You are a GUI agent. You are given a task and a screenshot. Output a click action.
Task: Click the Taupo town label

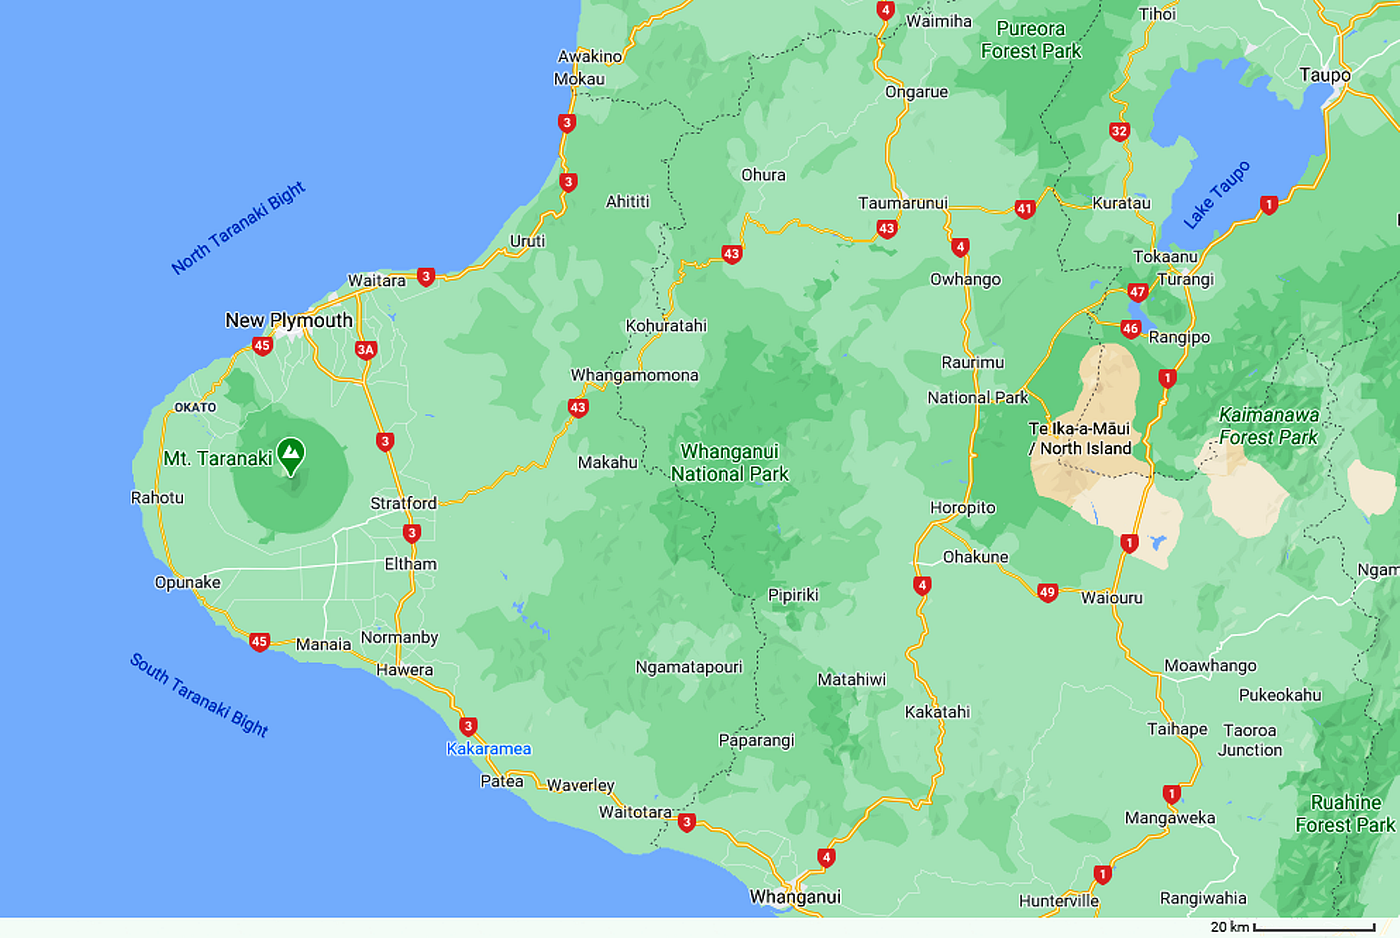tap(1325, 75)
